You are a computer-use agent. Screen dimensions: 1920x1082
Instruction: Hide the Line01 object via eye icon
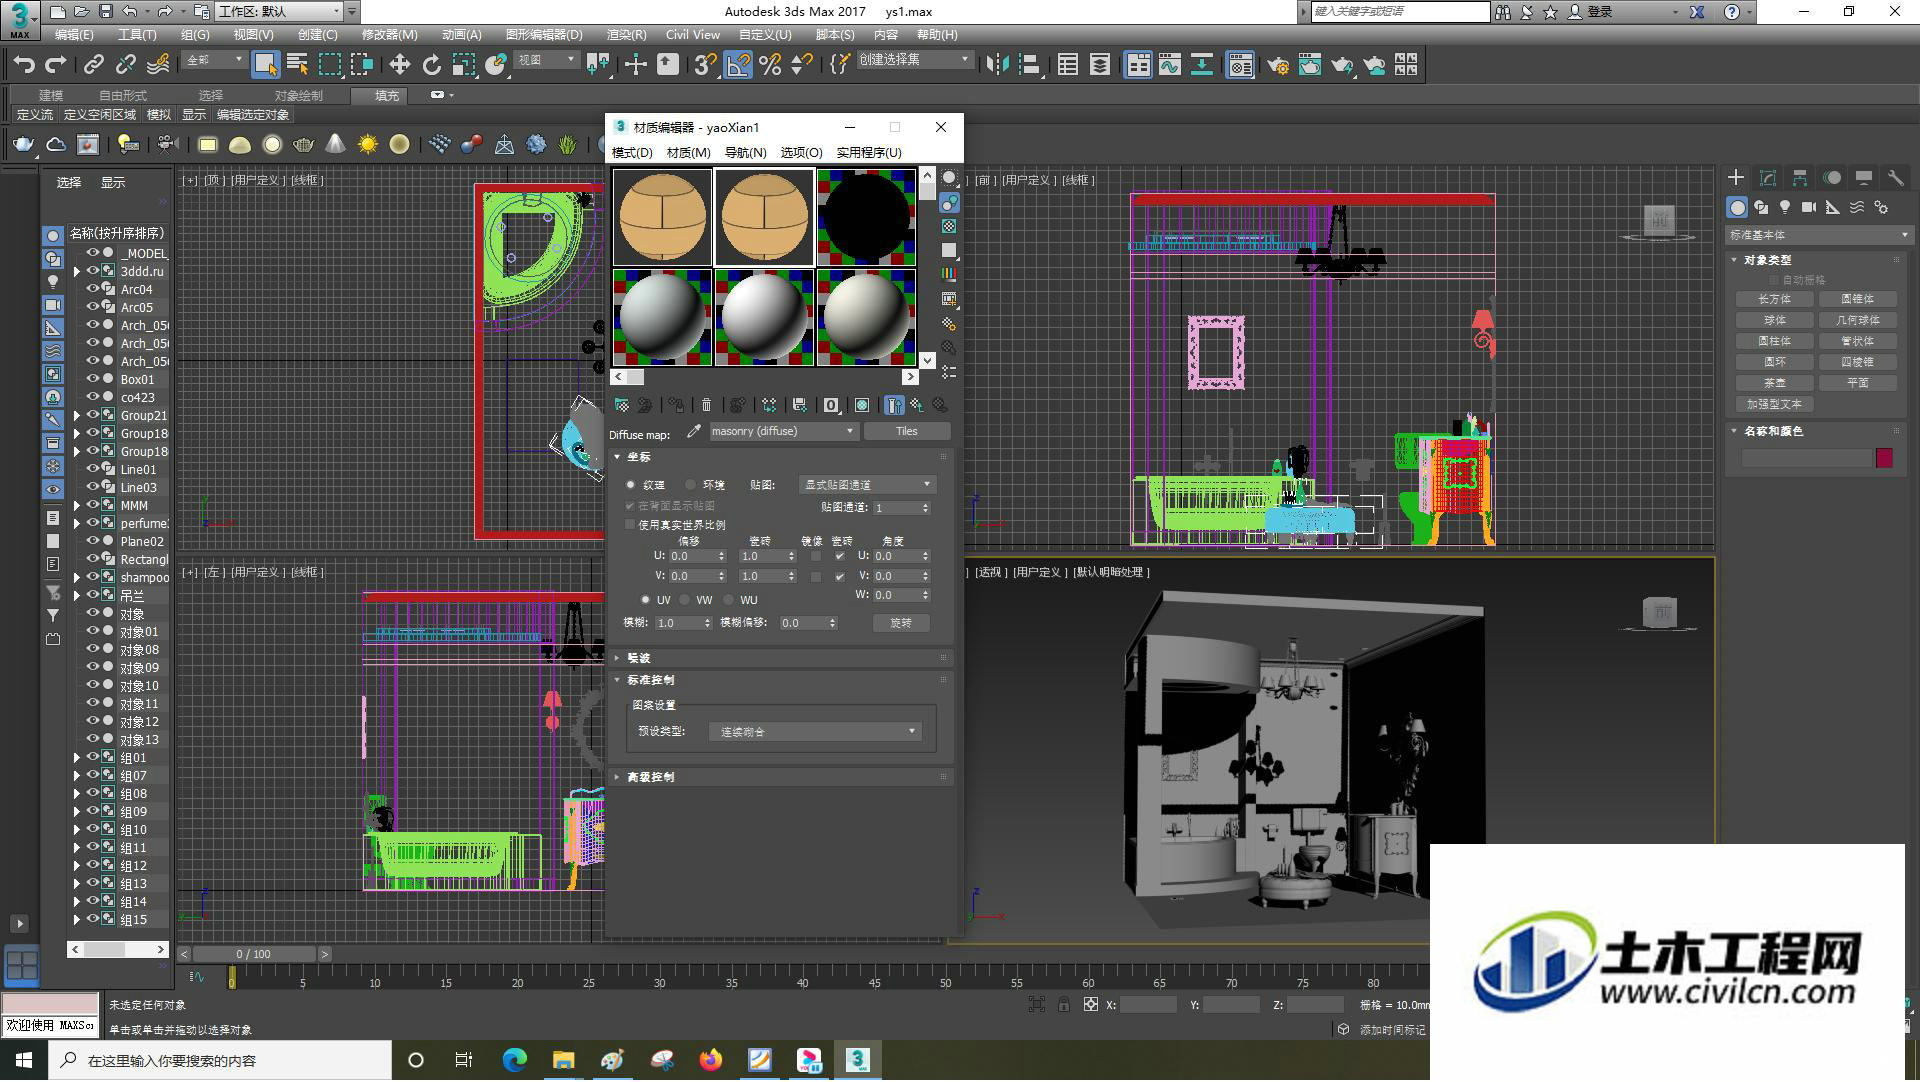(x=92, y=469)
